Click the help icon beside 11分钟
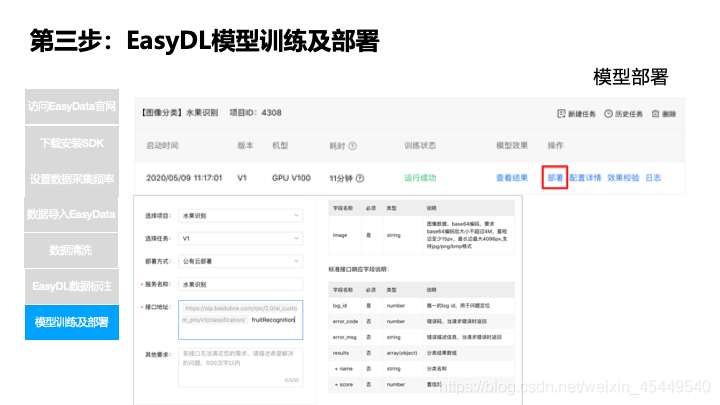Viewport: 720px width, 405px height. [x=360, y=178]
